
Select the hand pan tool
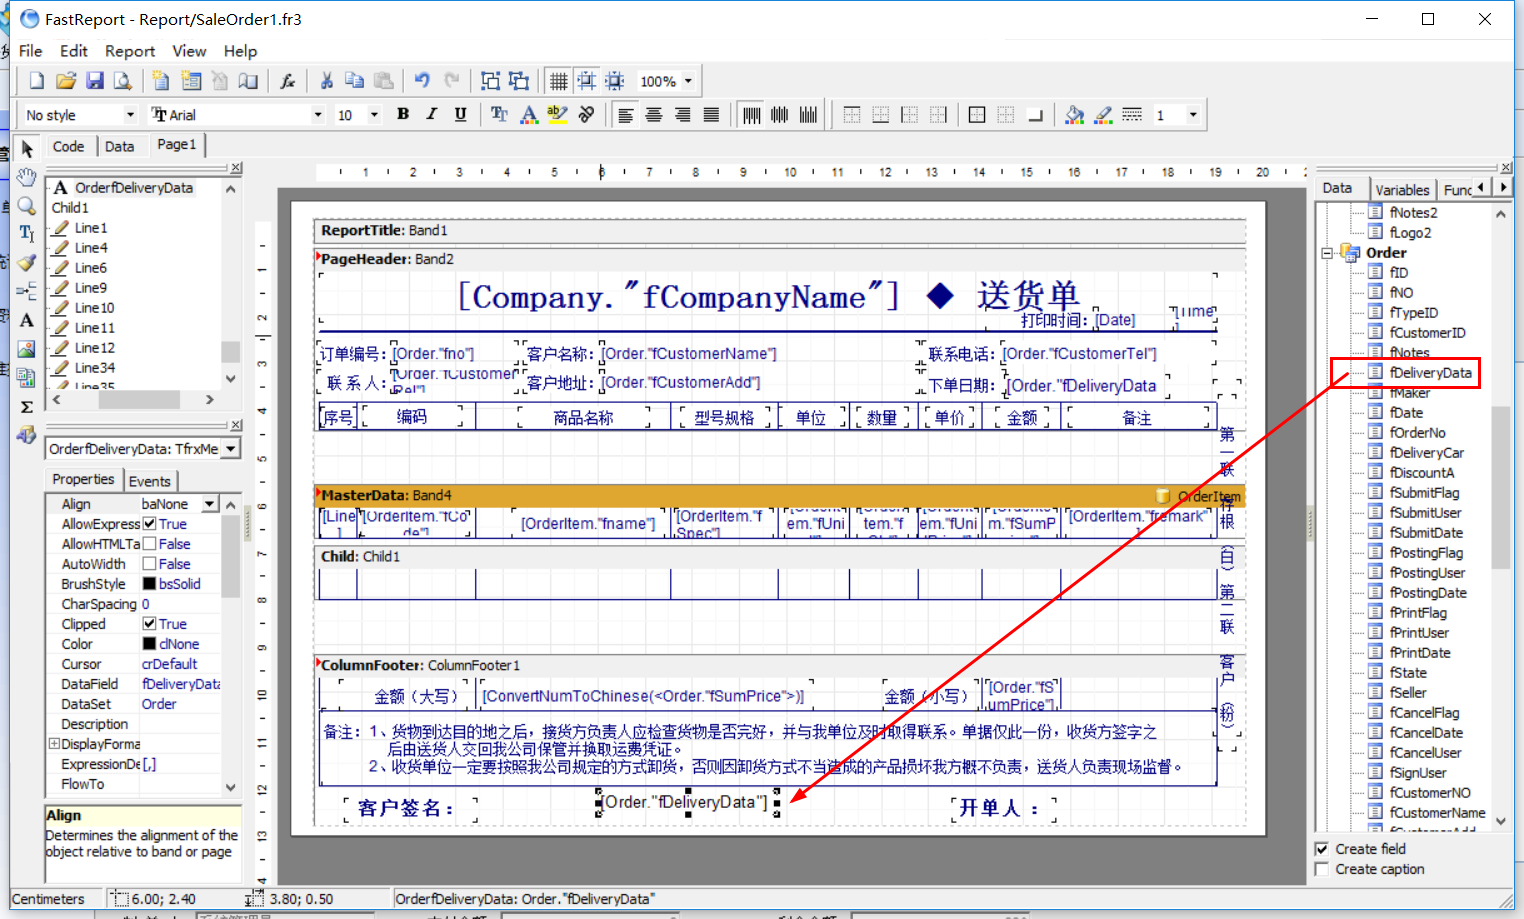coord(27,177)
